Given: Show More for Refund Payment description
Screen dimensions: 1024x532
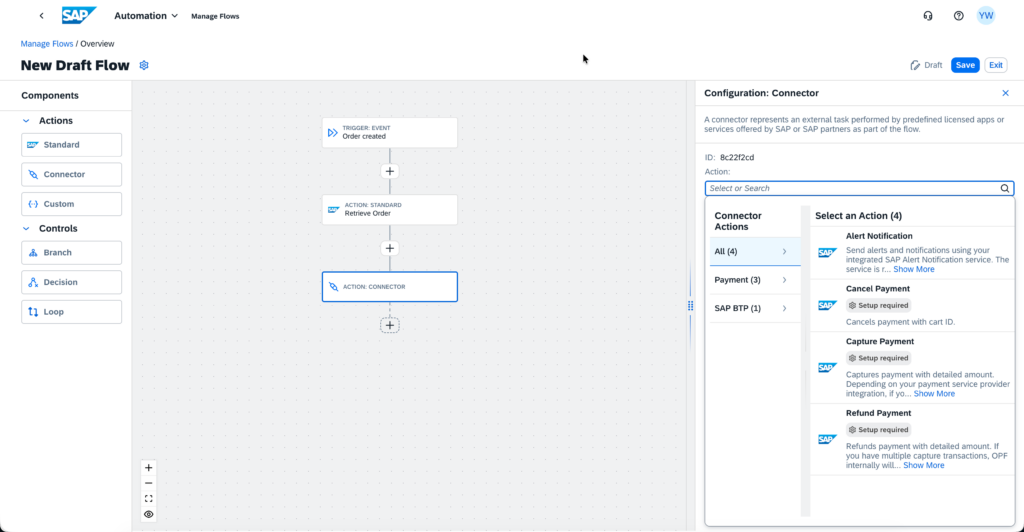Looking at the screenshot, I should click(923, 465).
